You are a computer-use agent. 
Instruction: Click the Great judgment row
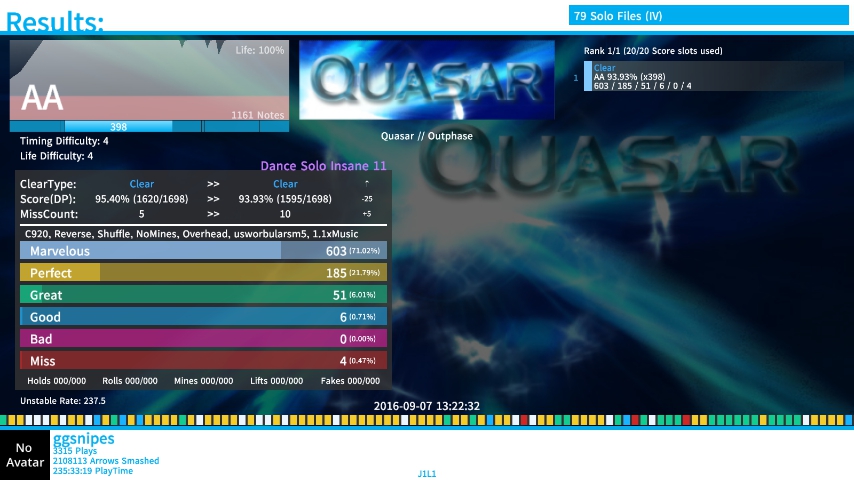203,295
